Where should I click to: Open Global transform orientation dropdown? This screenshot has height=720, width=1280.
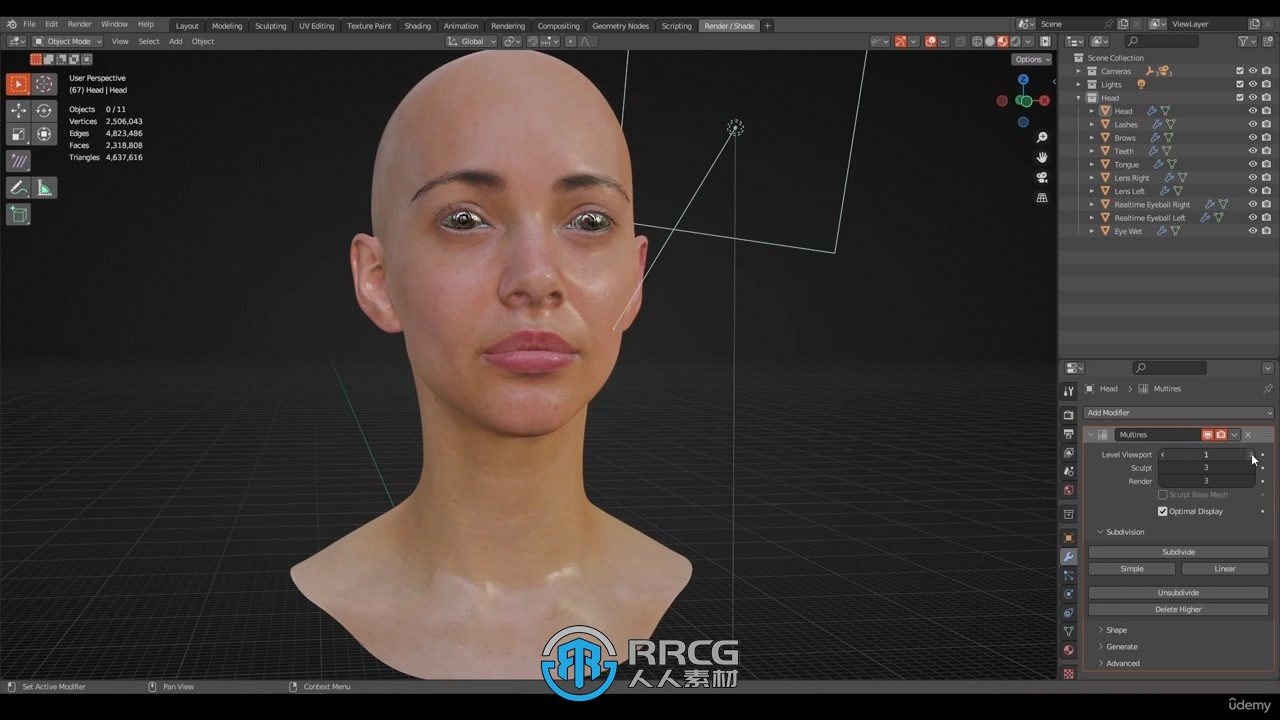pos(470,41)
